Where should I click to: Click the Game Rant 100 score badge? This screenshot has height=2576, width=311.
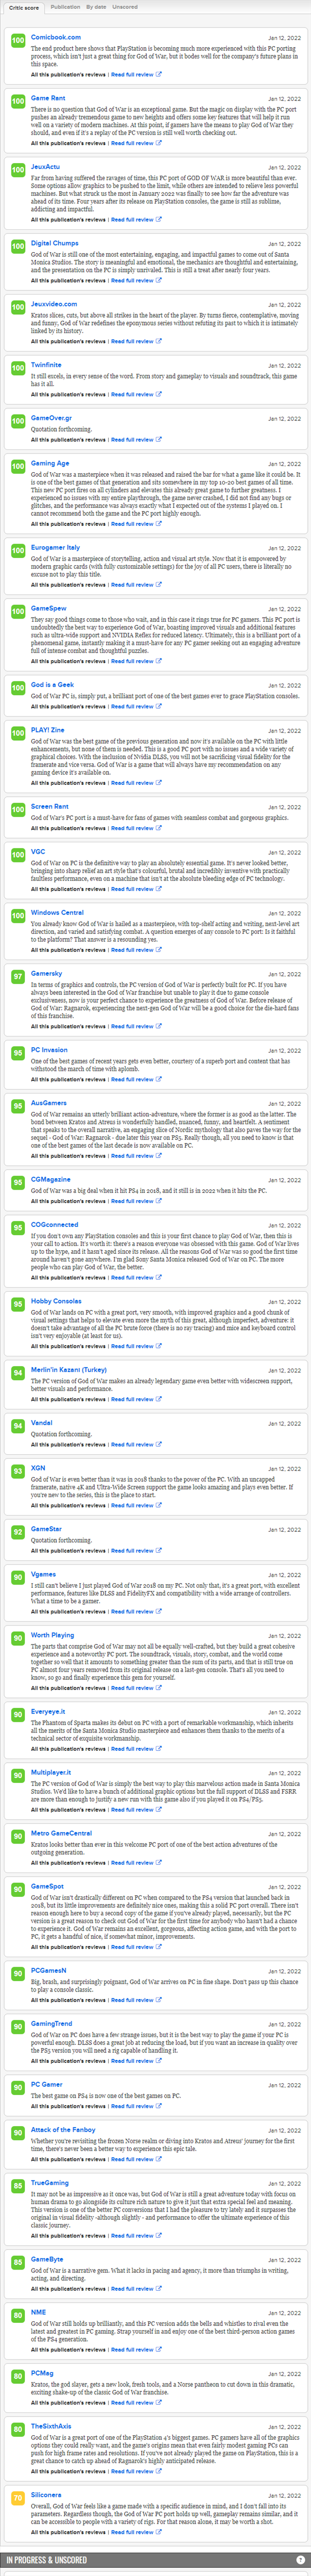[18, 102]
